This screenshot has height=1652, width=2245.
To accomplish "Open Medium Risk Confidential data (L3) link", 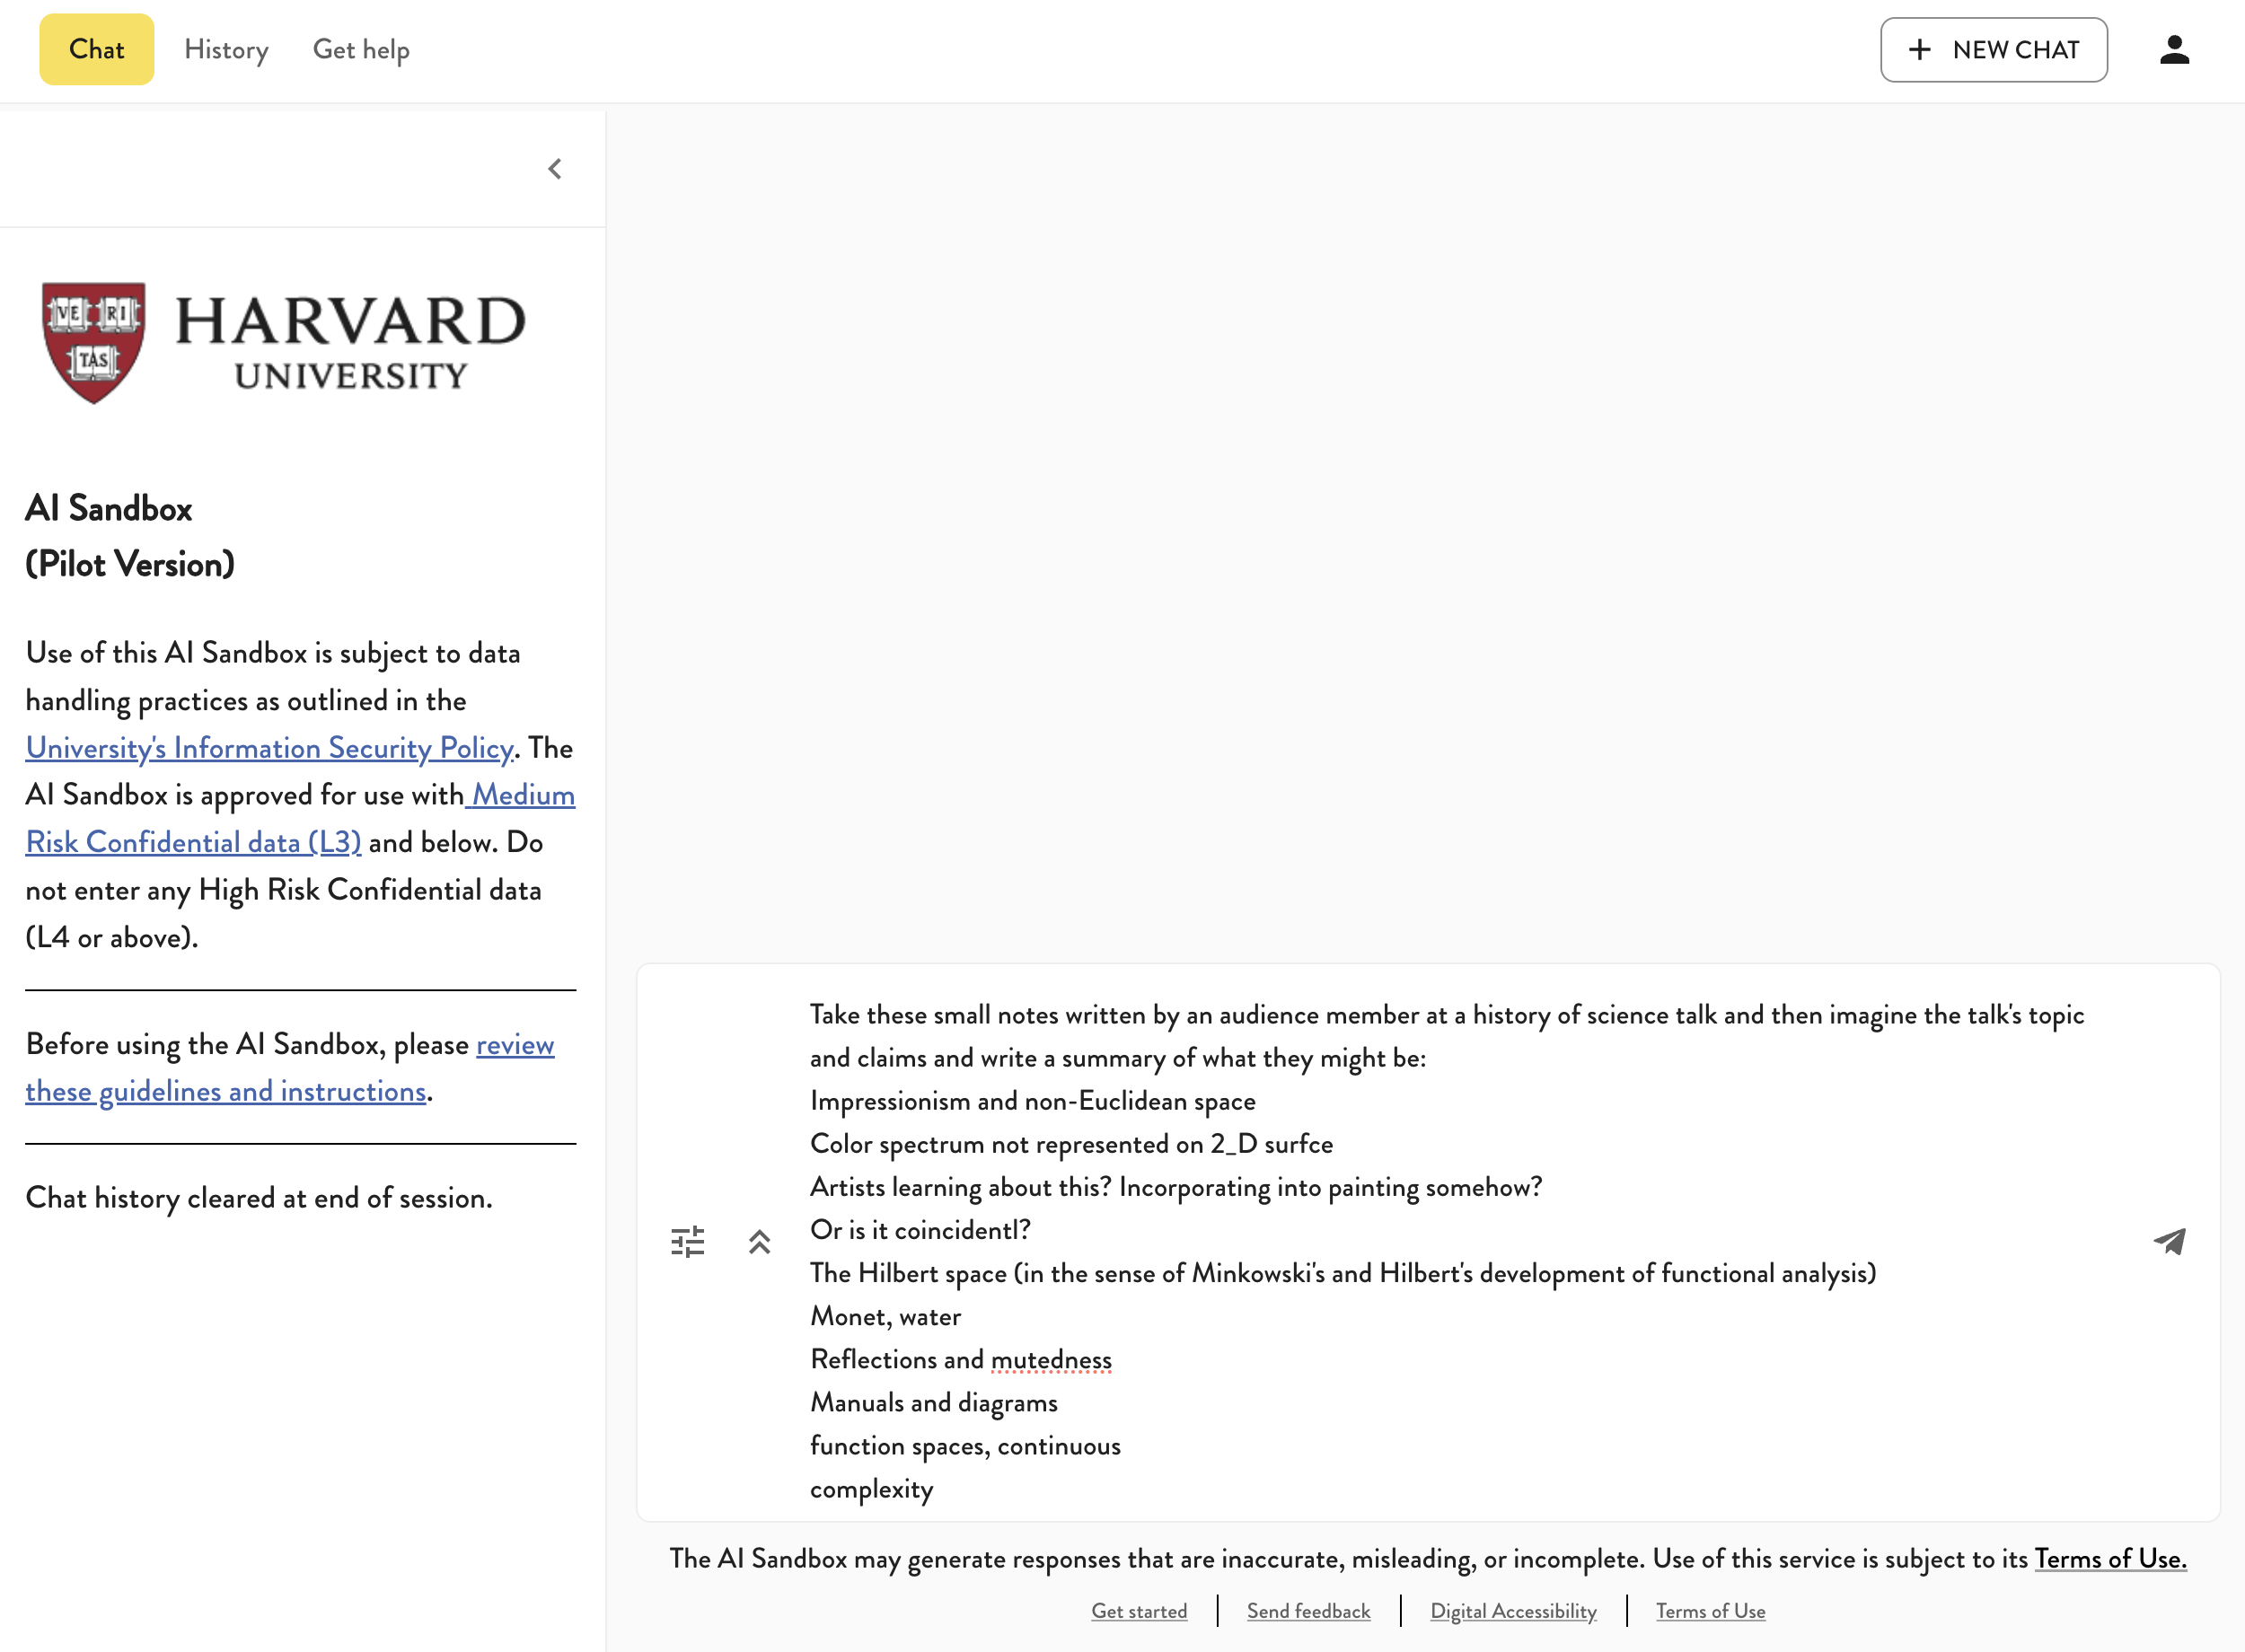I will (x=193, y=842).
